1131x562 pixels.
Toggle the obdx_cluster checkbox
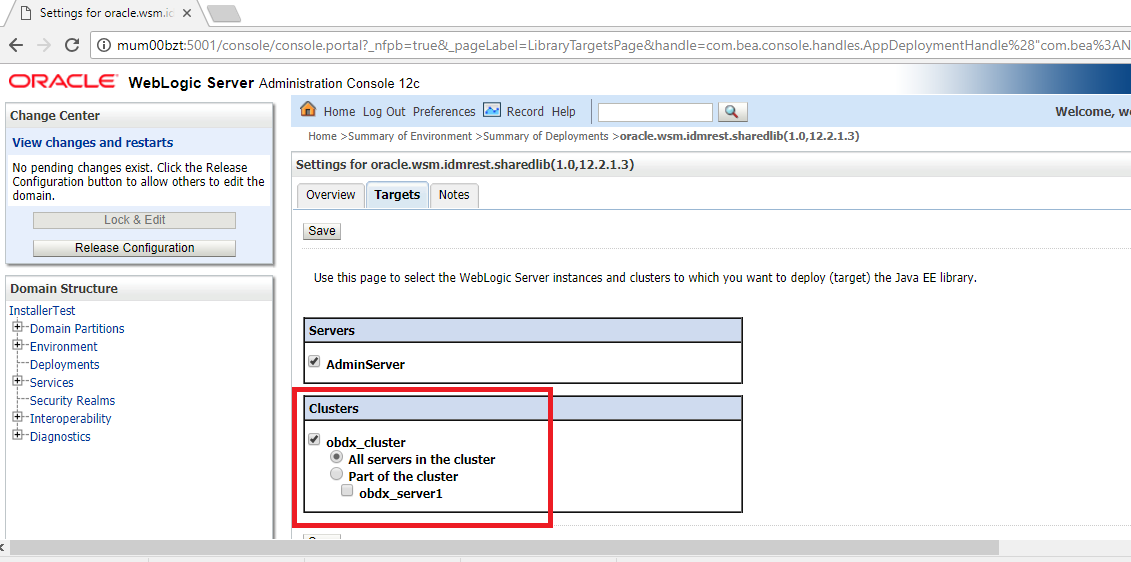[x=314, y=439]
